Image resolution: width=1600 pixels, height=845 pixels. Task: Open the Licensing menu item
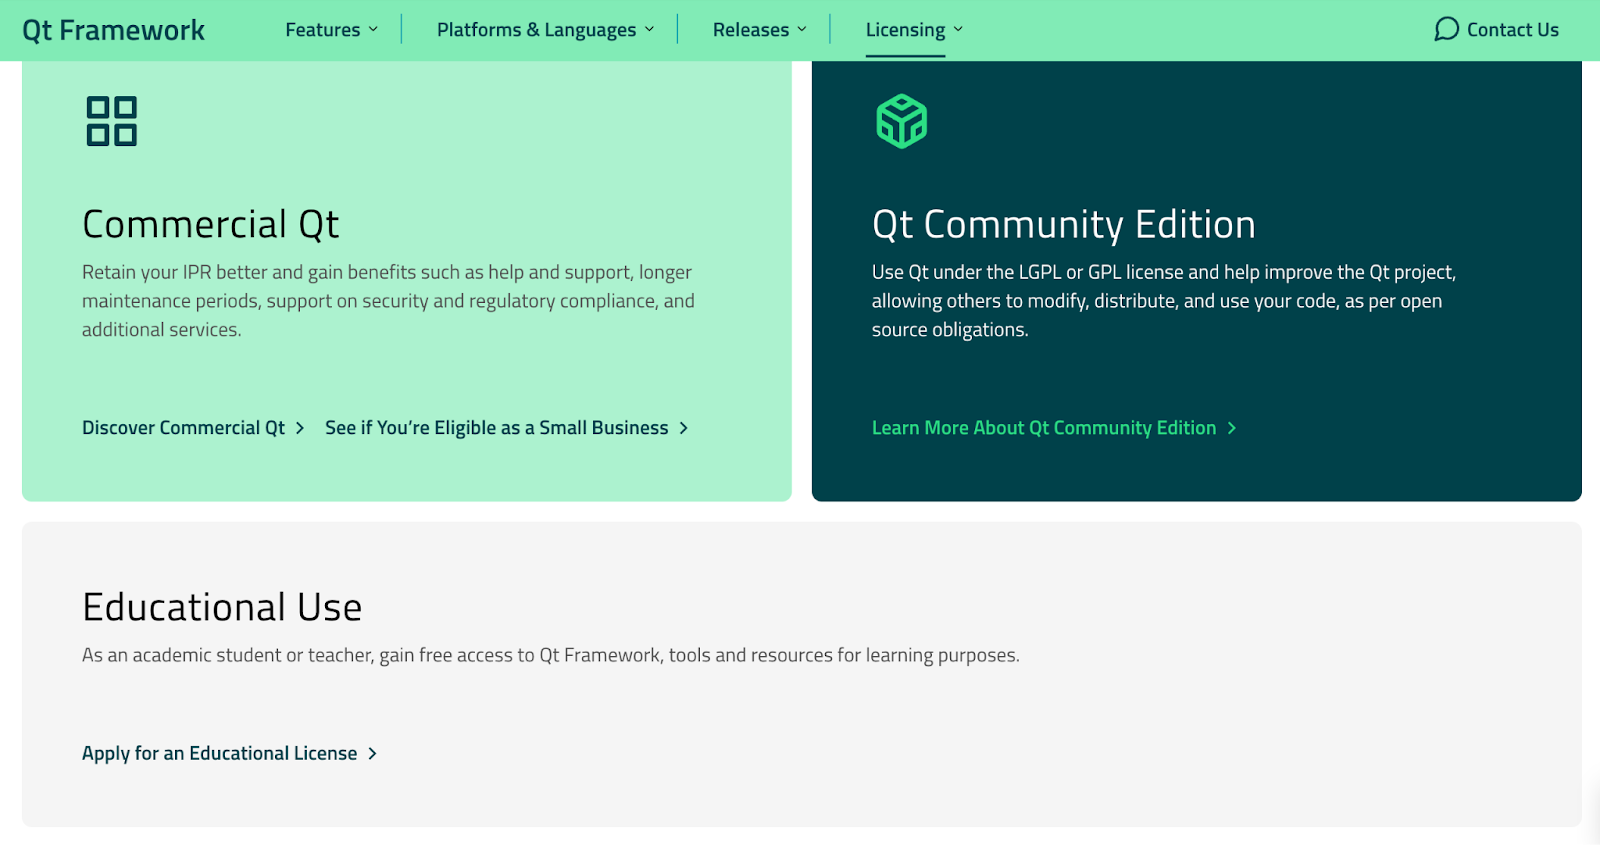(x=904, y=30)
